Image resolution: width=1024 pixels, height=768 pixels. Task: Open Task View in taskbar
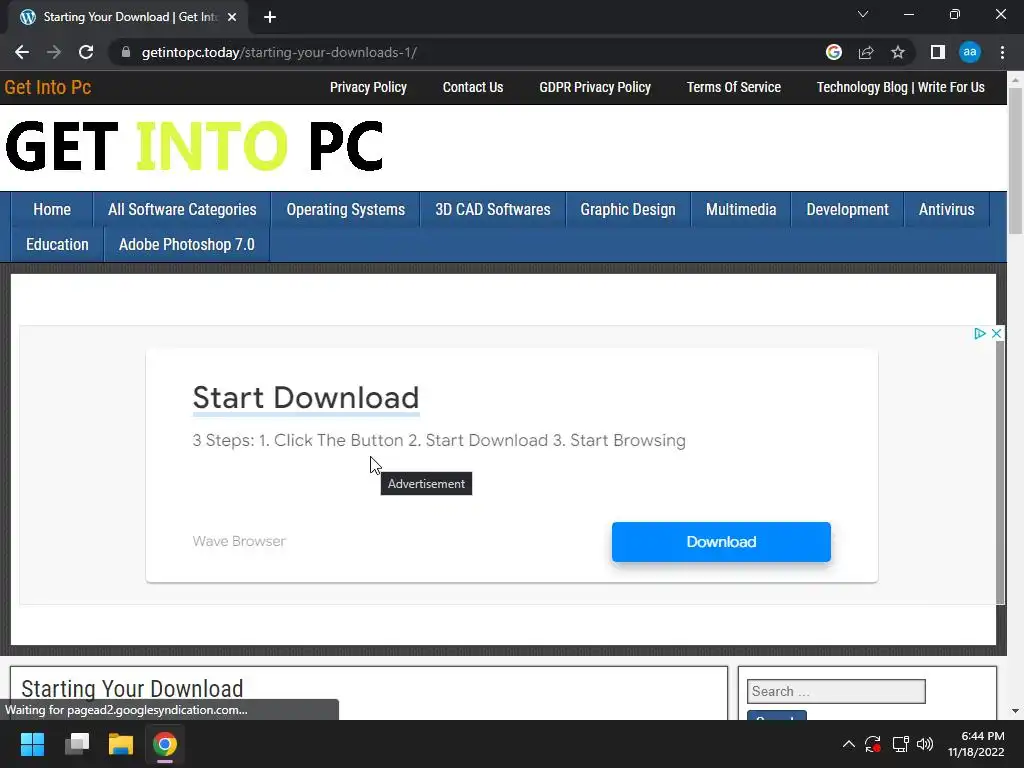pos(77,744)
